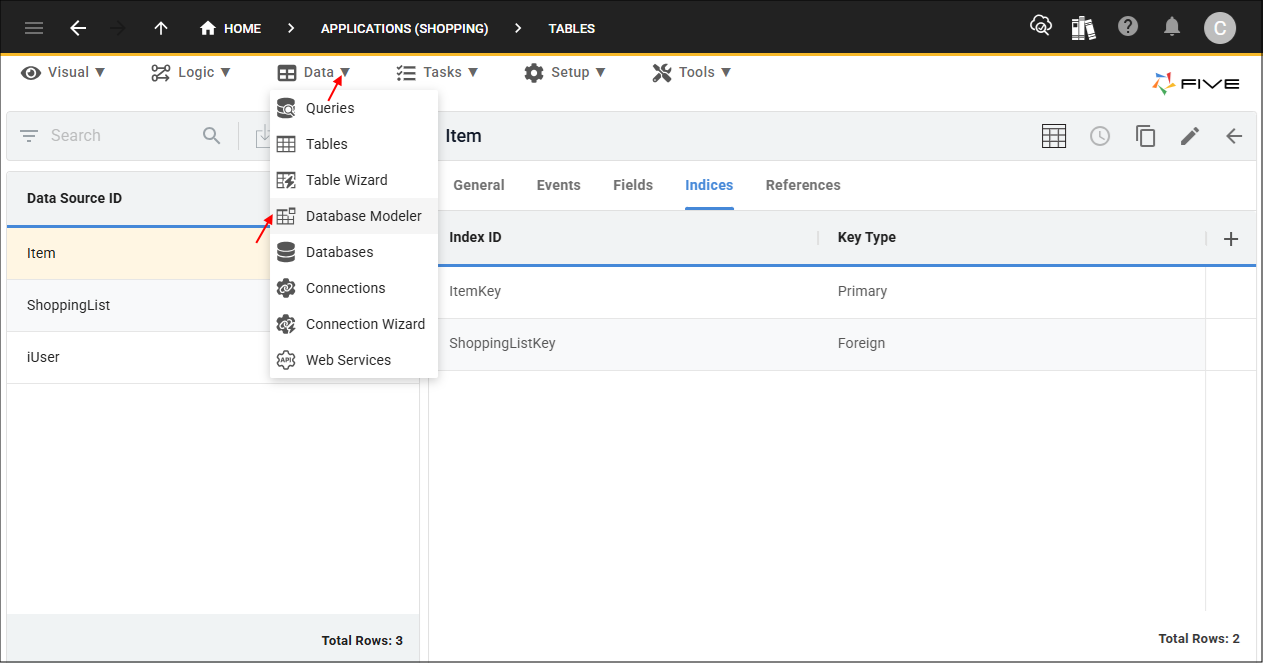Open the documentation library icon
Image resolution: width=1263 pixels, height=663 pixels.
tap(1083, 27)
